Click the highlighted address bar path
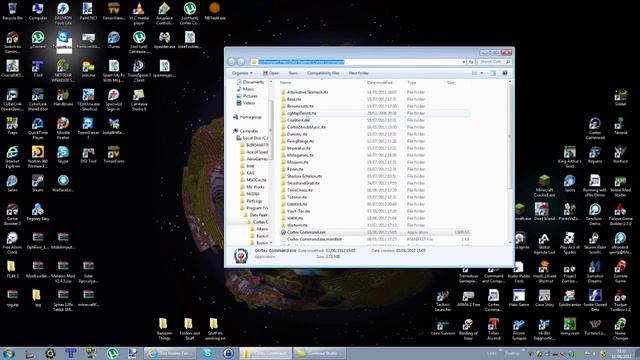 (302, 62)
